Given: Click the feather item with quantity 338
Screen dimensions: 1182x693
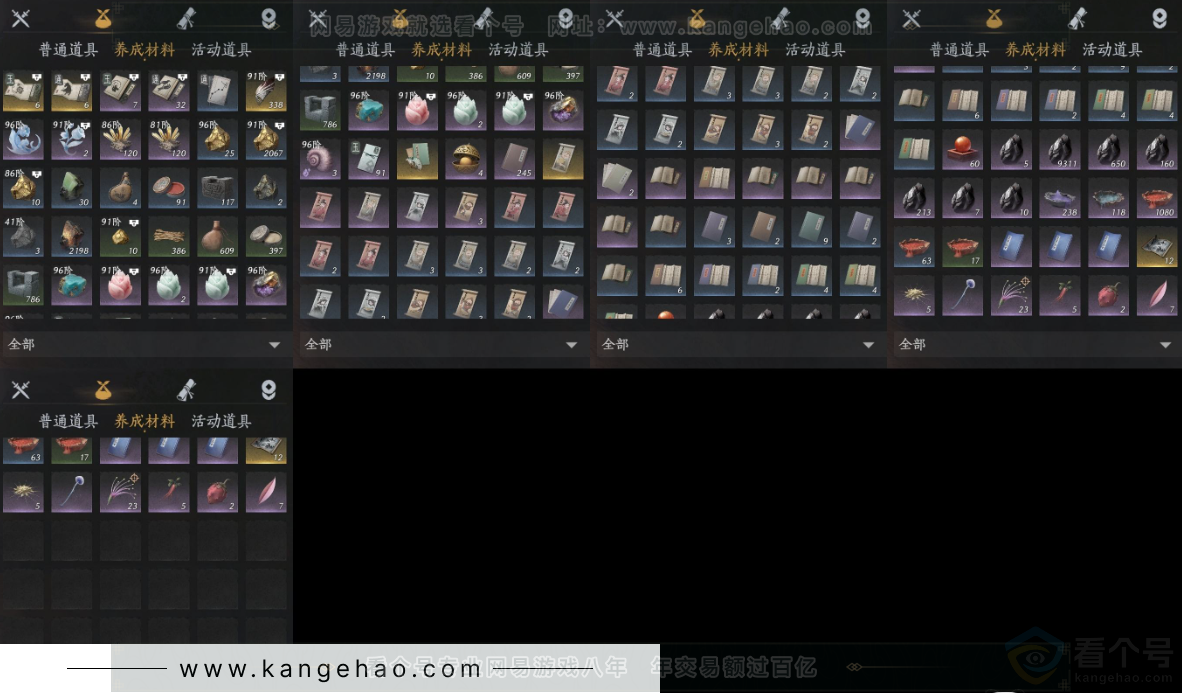Looking at the screenshot, I should (265, 91).
